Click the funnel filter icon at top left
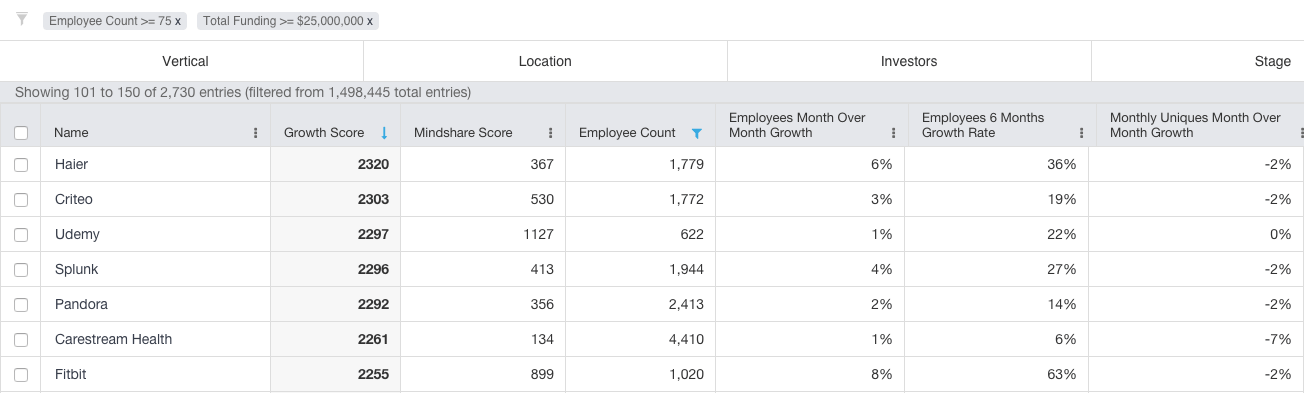The height and width of the screenshot is (393, 1304). pos(22,19)
